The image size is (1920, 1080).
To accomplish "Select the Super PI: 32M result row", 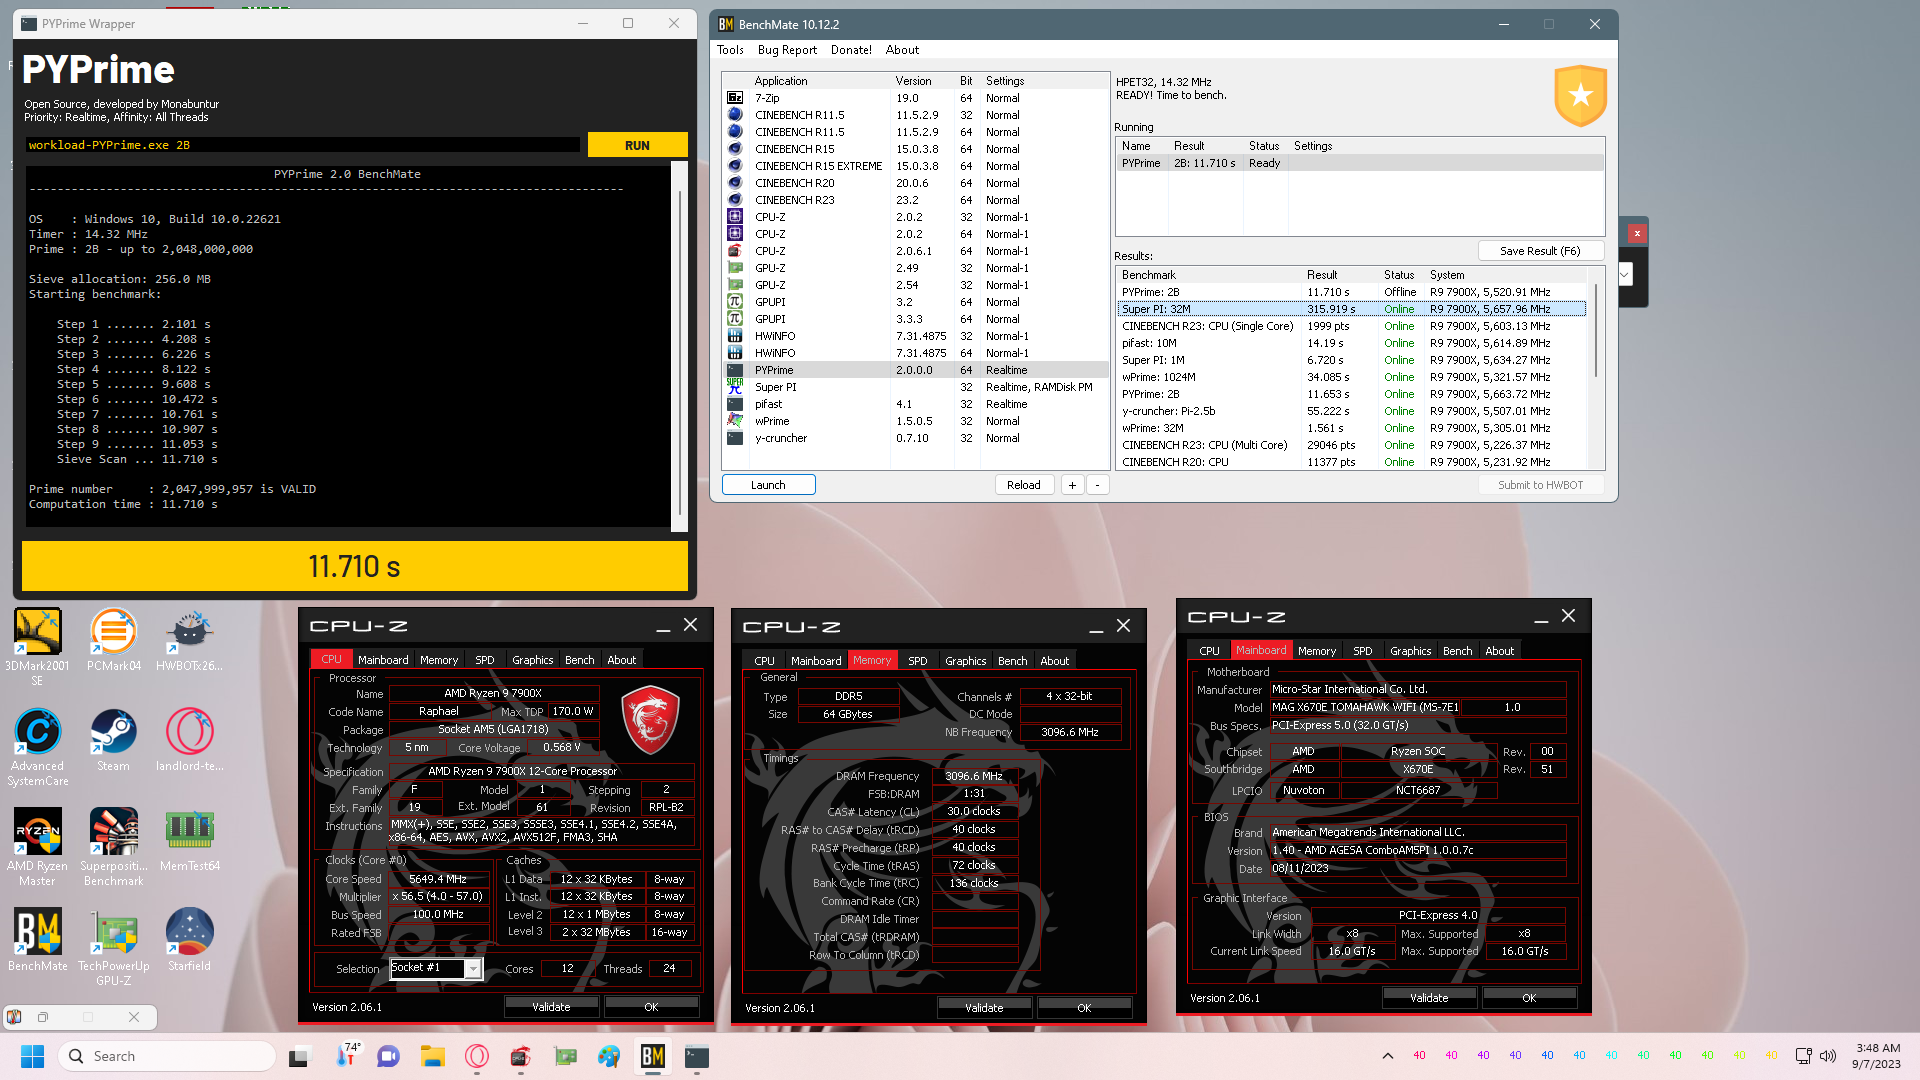I will pos(1352,309).
